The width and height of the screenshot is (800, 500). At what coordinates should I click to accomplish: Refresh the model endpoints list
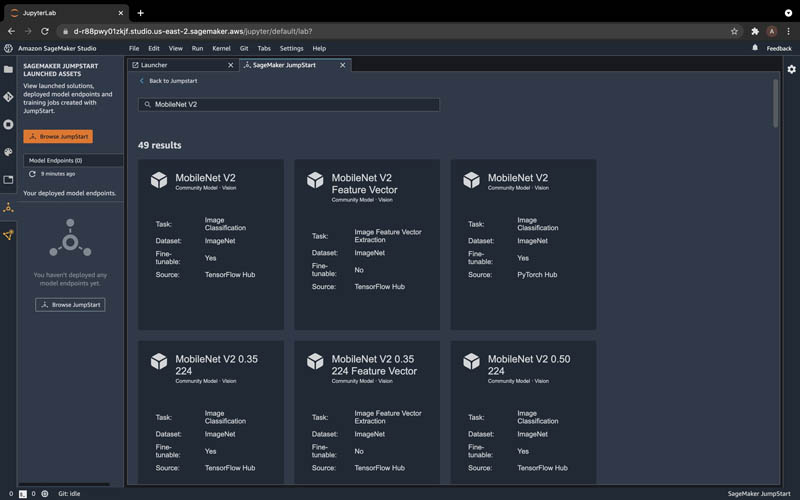[x=32, y=174]
